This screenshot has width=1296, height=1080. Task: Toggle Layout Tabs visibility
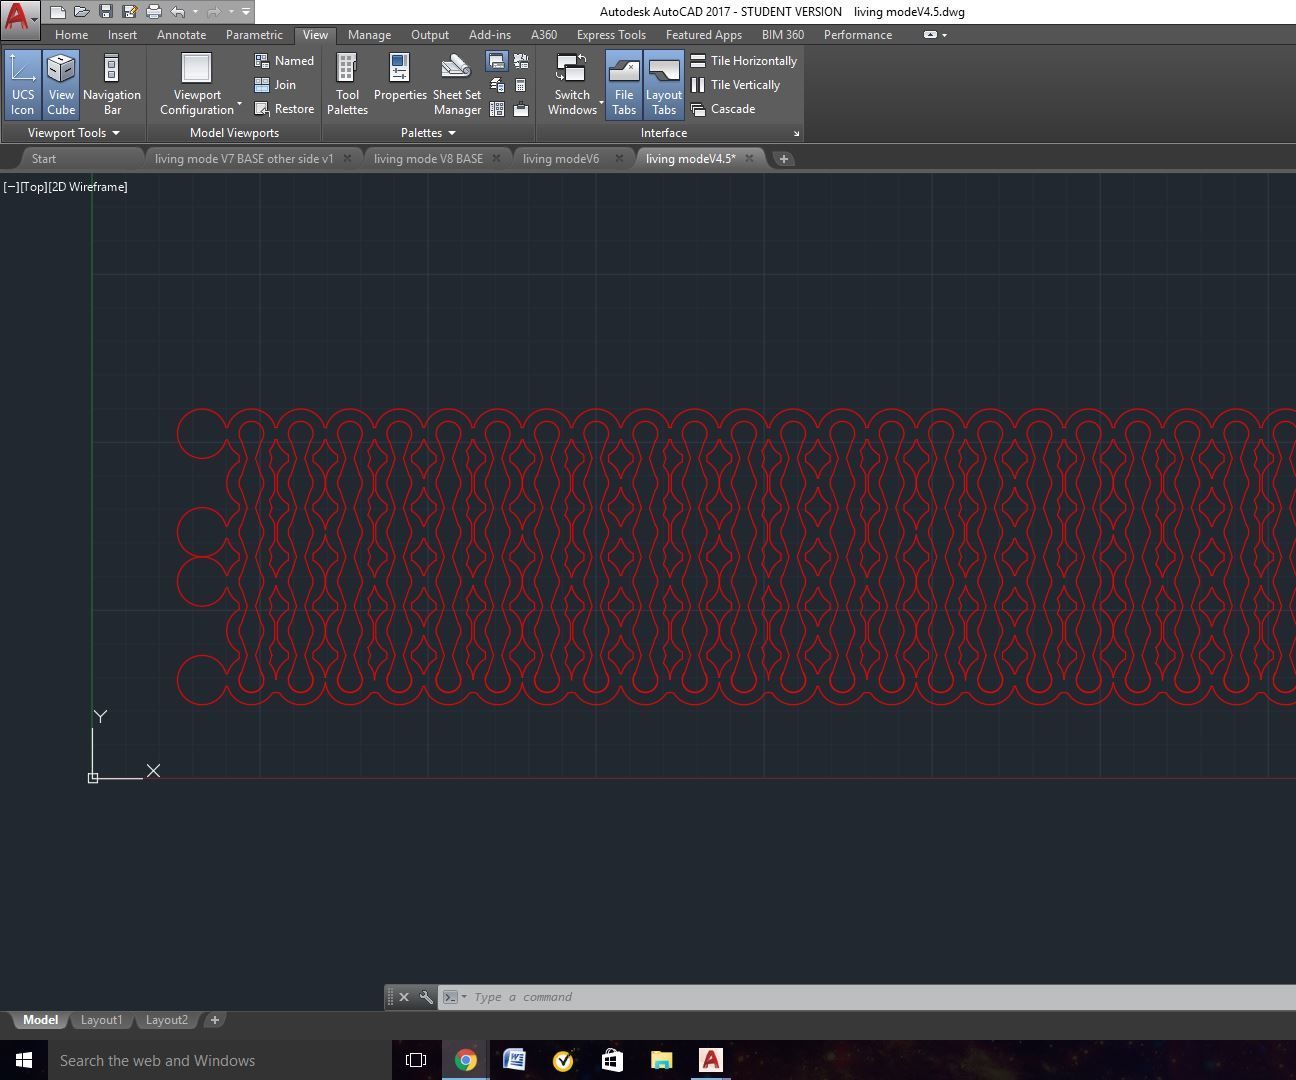pos(663,83)
